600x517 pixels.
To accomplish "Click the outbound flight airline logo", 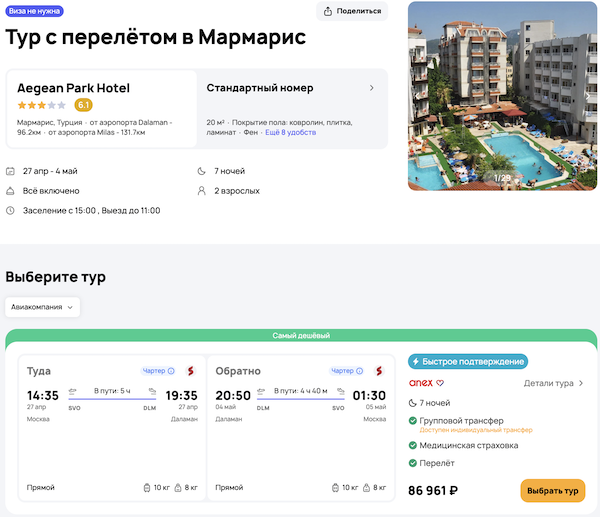I will pyautogui.click(x=190, y=371).
